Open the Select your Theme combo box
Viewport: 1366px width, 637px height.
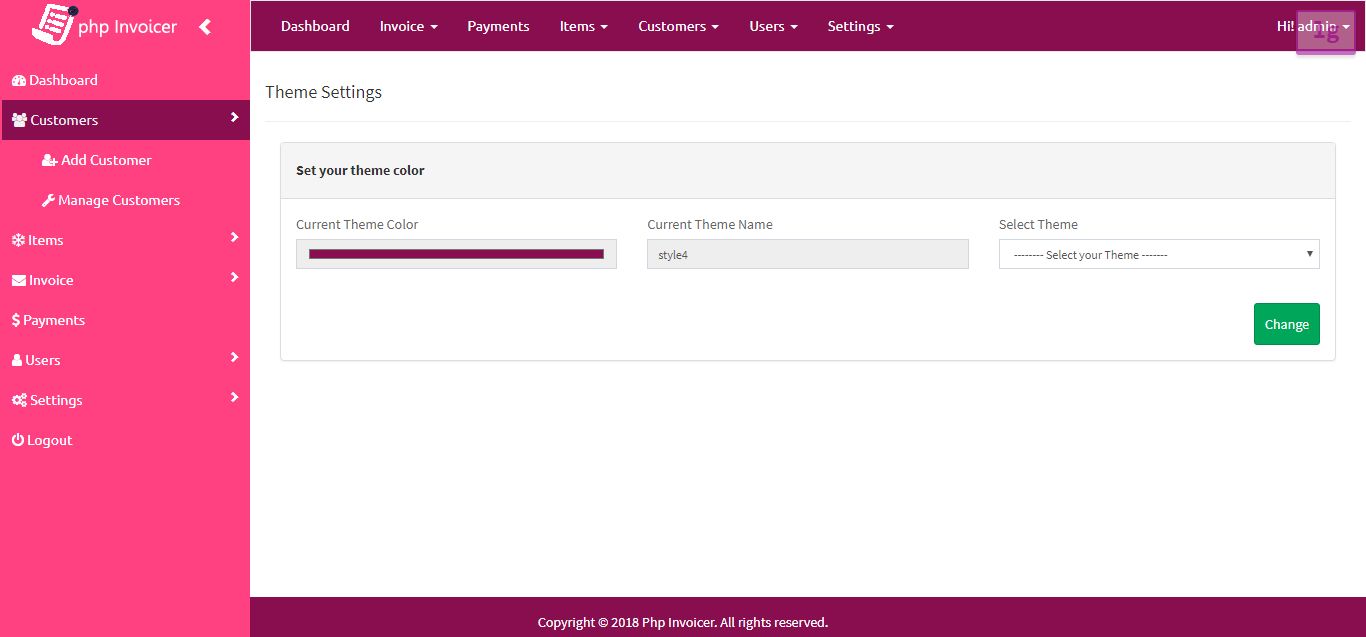[1159, 254]
